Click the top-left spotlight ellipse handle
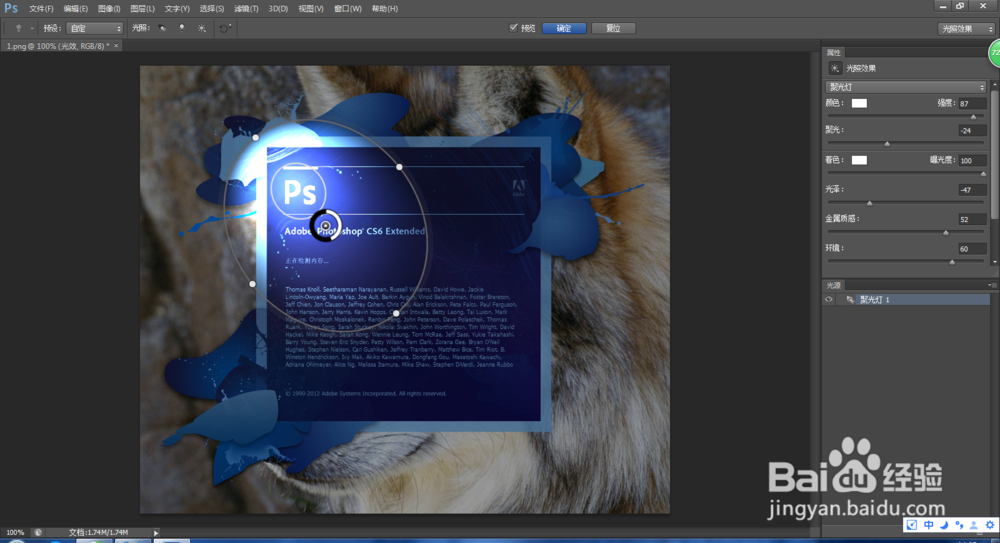This screenshot has width=1000, height=543. (x=255, y=137)
